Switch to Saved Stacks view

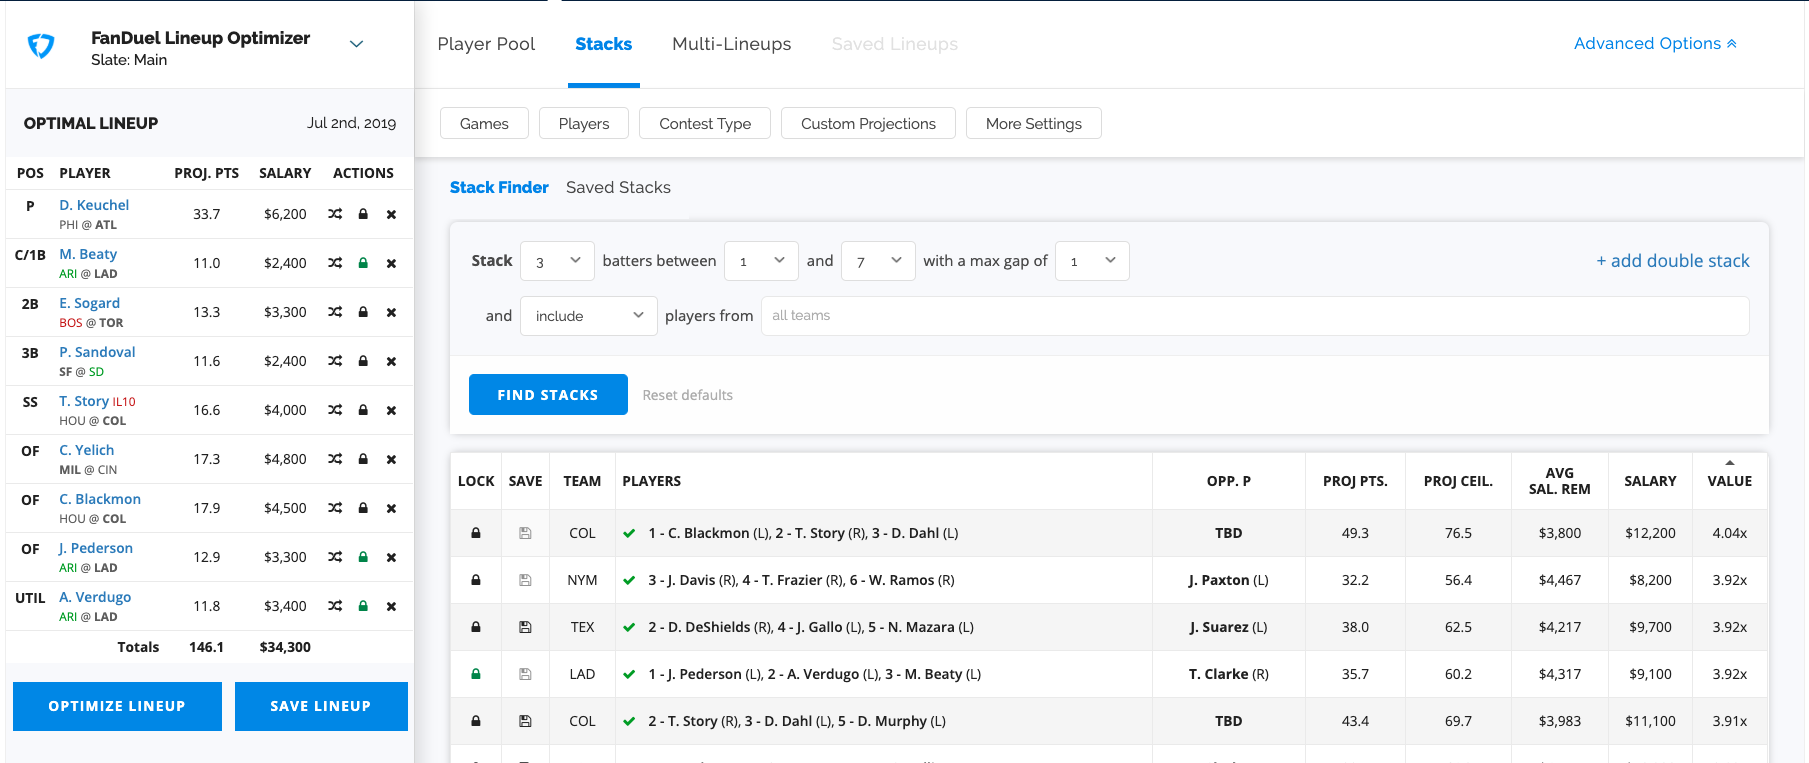click(618, 187)
